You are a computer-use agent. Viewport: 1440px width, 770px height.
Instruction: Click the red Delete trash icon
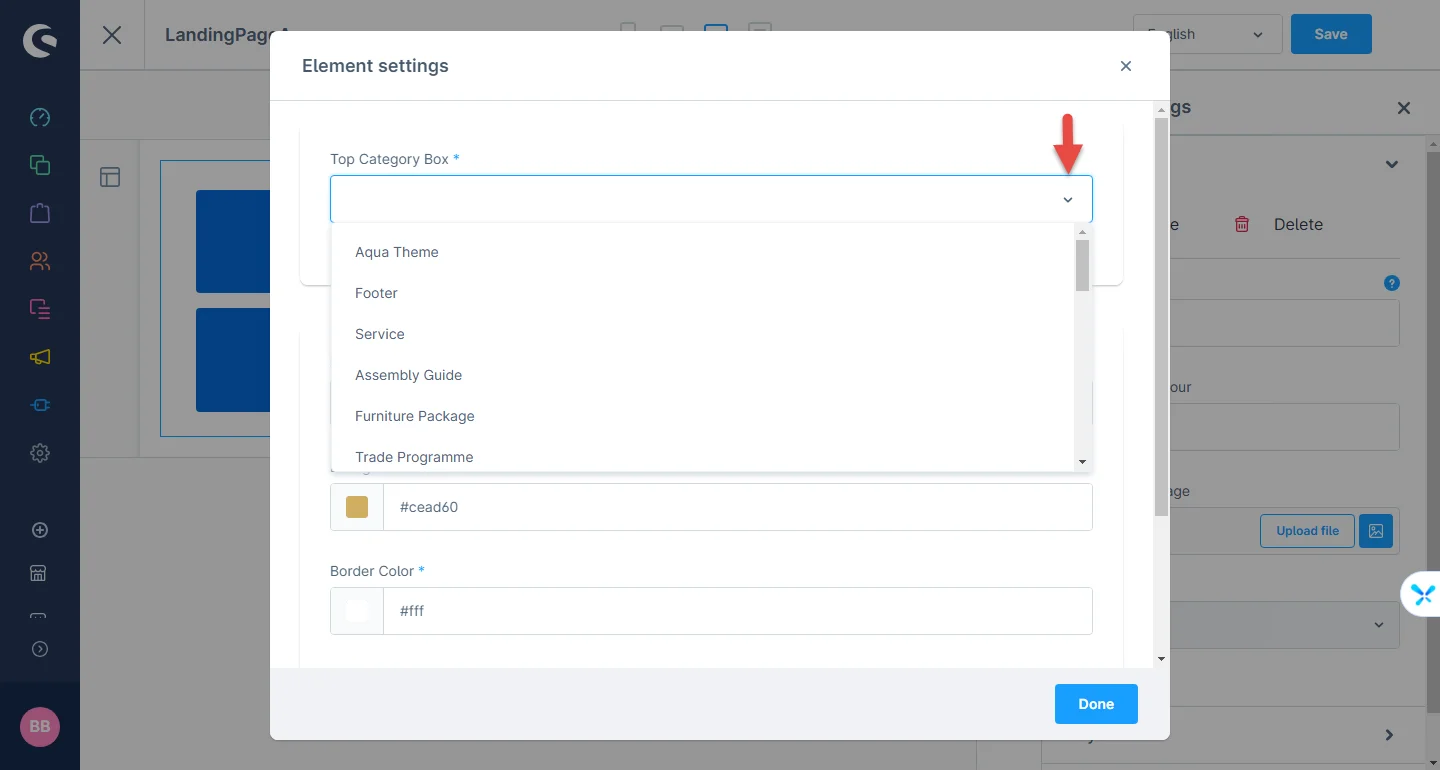point(1242,224)
